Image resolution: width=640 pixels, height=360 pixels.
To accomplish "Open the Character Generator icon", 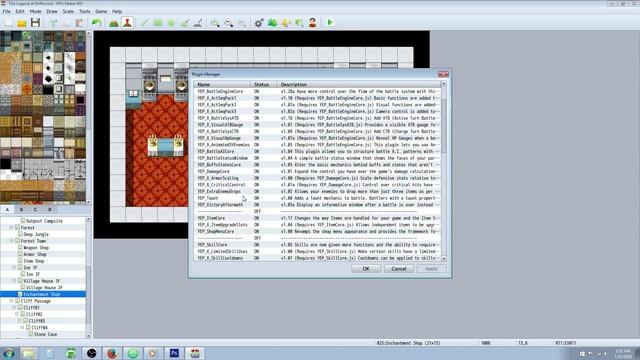I will (313, 23).
